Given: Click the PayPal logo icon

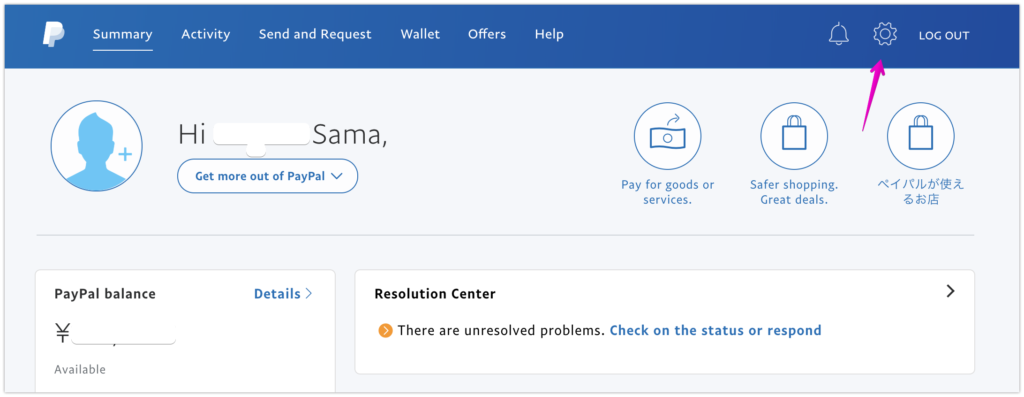Looking at the screenshot, I should [x=54, y=34].
